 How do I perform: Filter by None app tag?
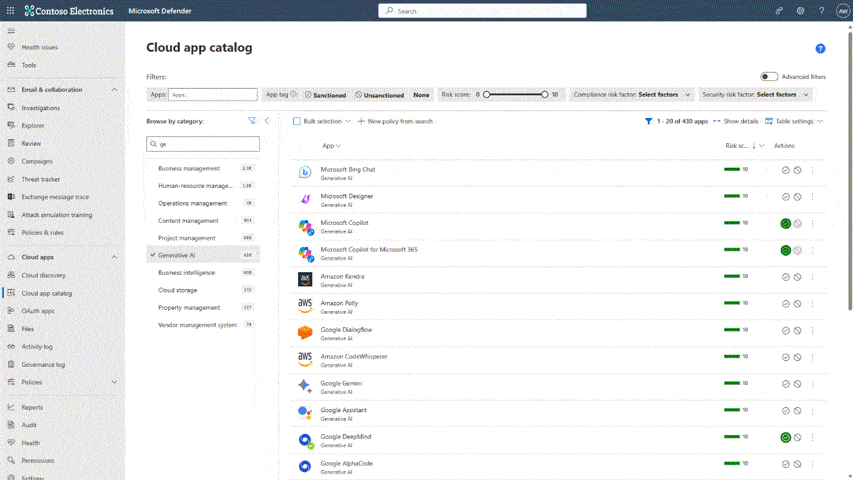(x=421, y=95)
